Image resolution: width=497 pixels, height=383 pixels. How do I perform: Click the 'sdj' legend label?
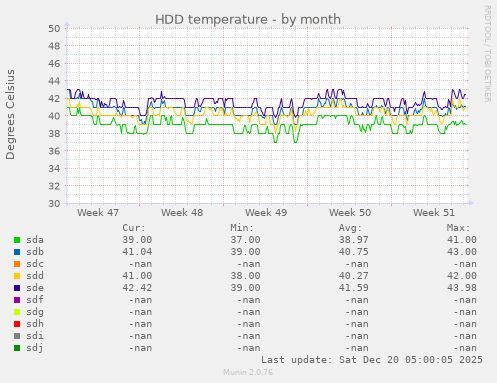coord(35,348)
